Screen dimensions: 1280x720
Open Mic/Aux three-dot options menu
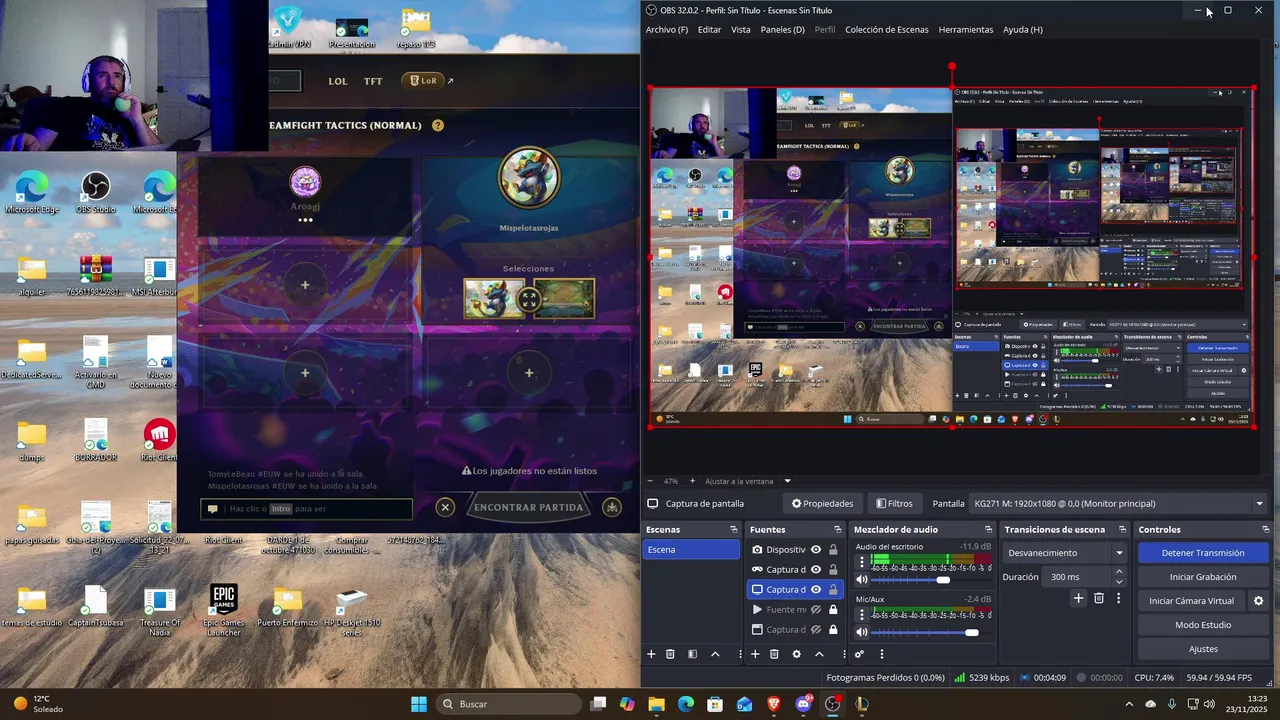(x=862, y=614)
